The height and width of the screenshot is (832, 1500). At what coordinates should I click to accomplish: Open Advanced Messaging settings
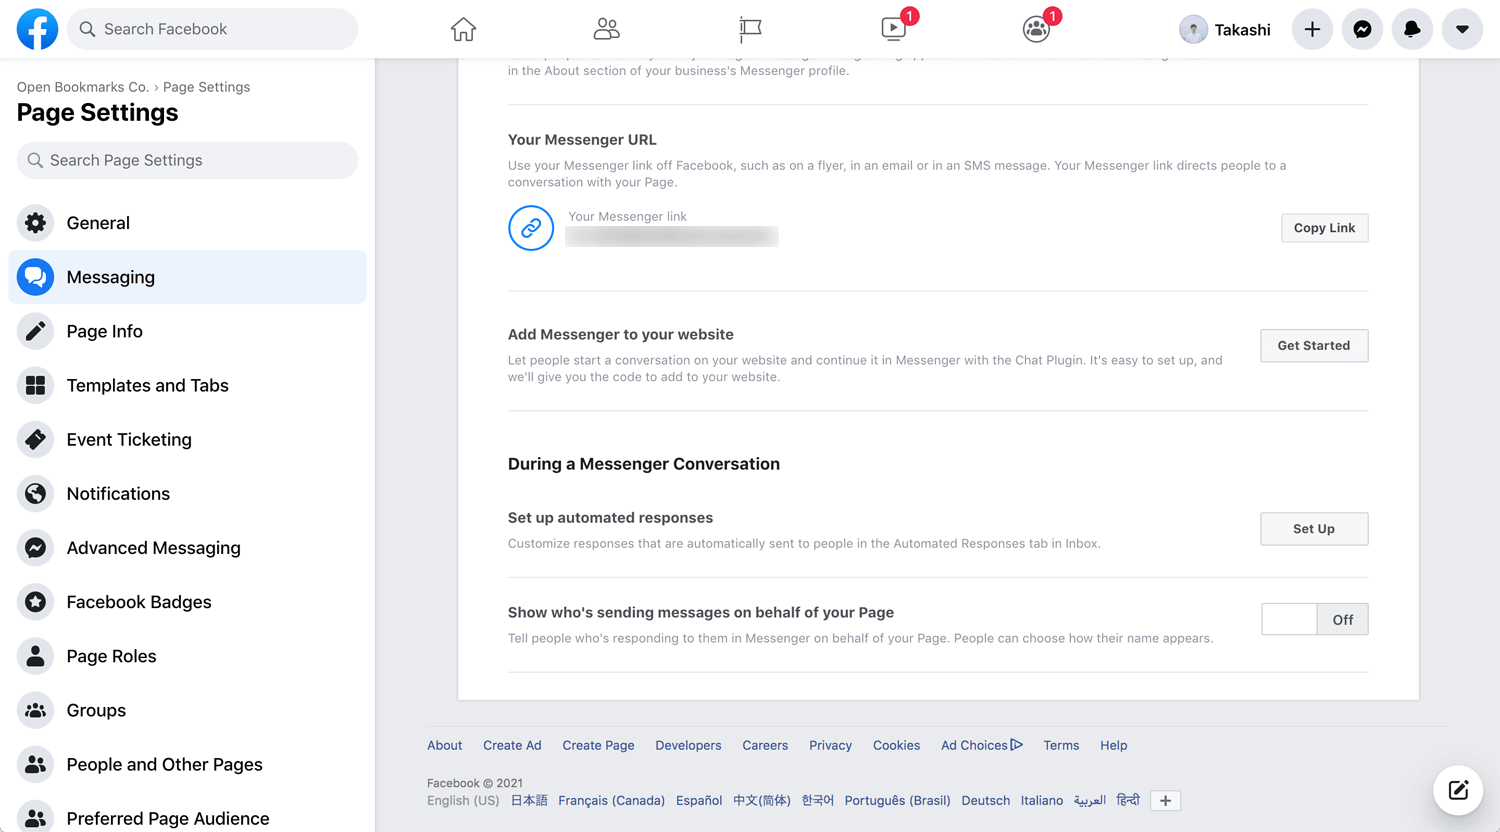tap(187, 547)
